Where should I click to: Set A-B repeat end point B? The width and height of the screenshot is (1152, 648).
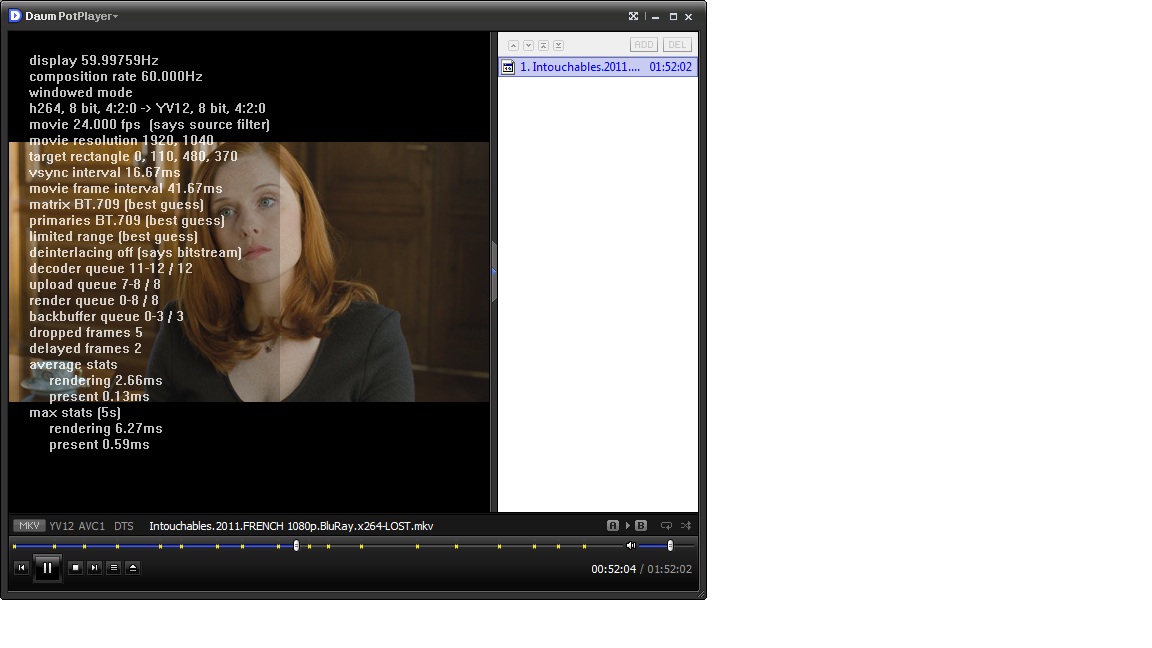pos(640,525)
